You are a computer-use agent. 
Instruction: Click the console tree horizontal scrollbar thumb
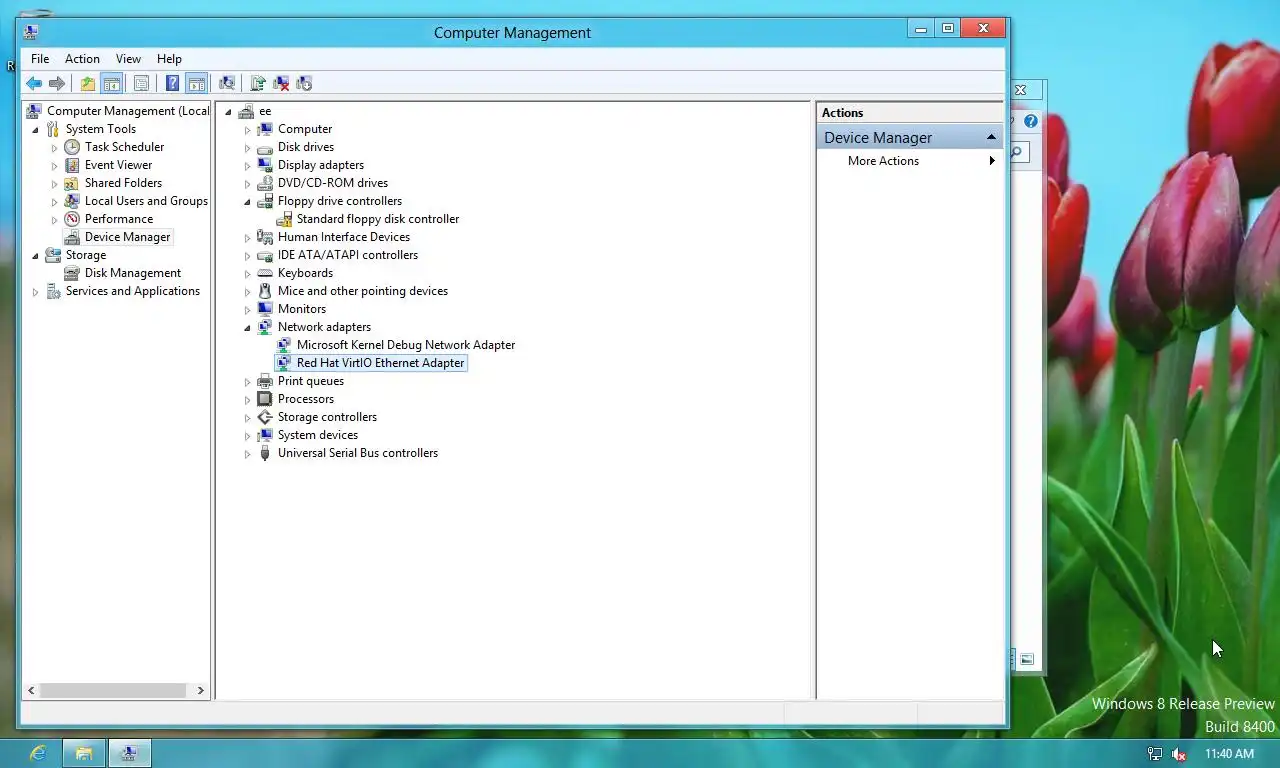pyautogui.click(x=113, y=690)
